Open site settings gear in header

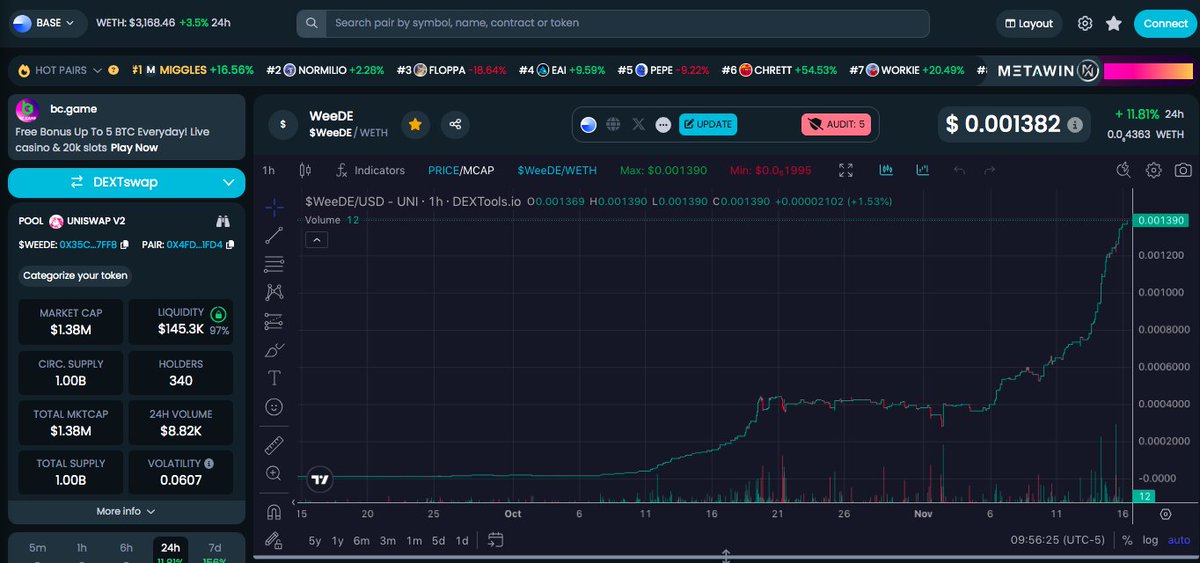pyautogui.click(x=1085, y=23)
